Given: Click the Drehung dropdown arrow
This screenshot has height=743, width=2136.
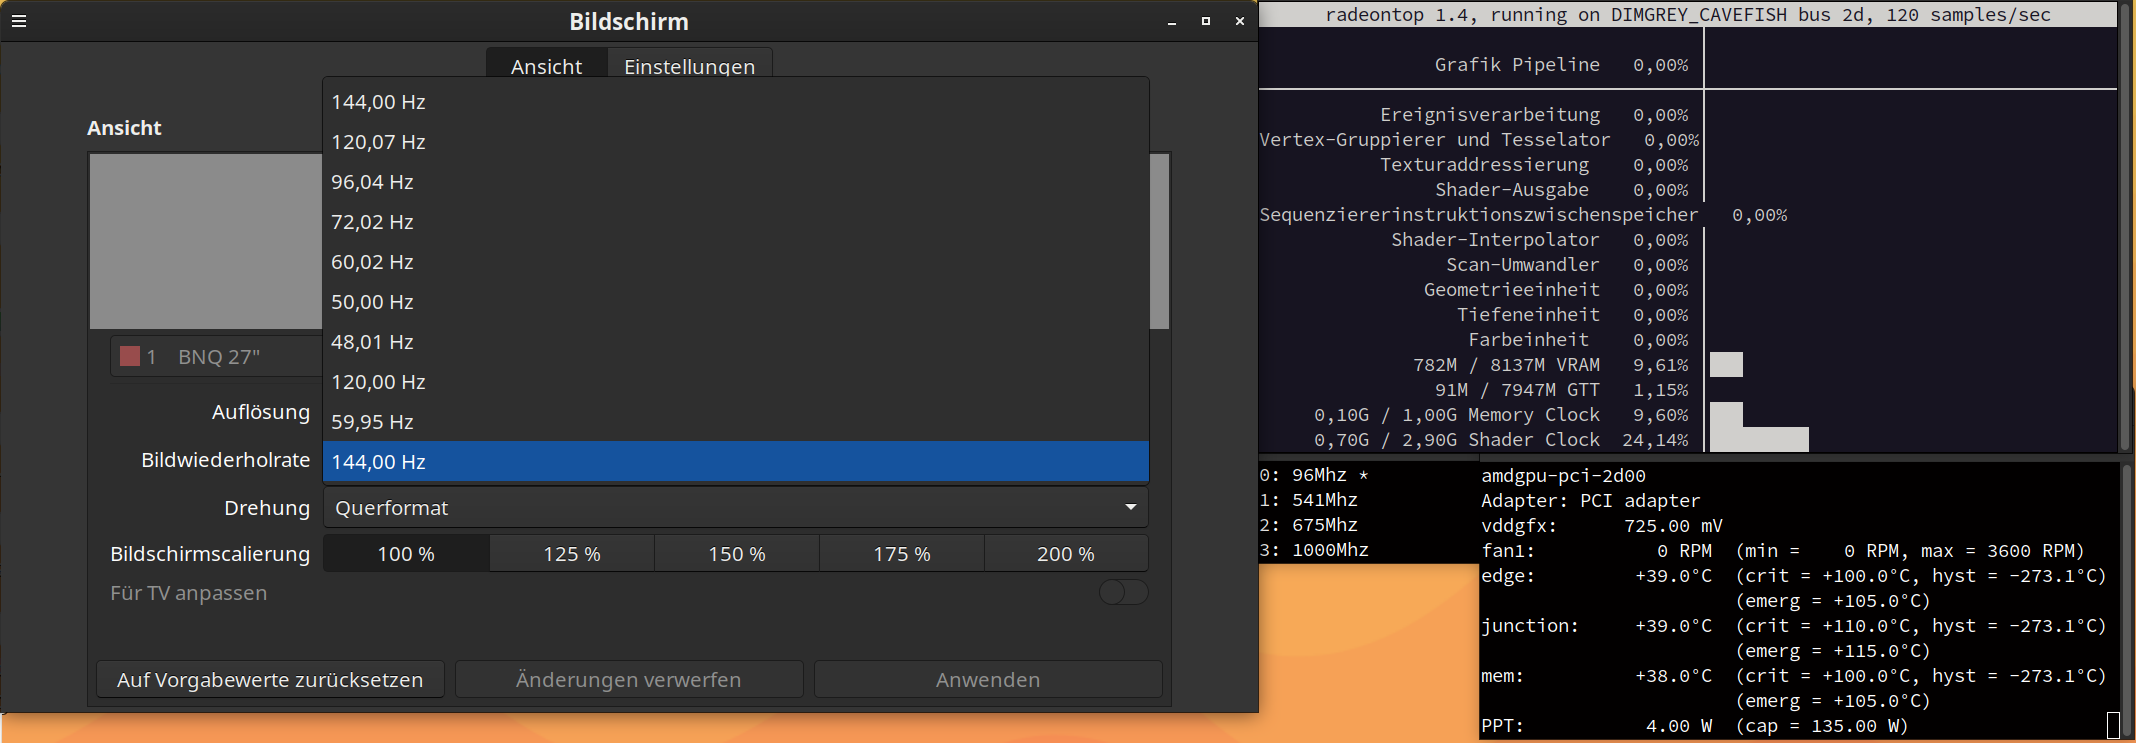Looking at the screenshot, I should (1131, 508).
